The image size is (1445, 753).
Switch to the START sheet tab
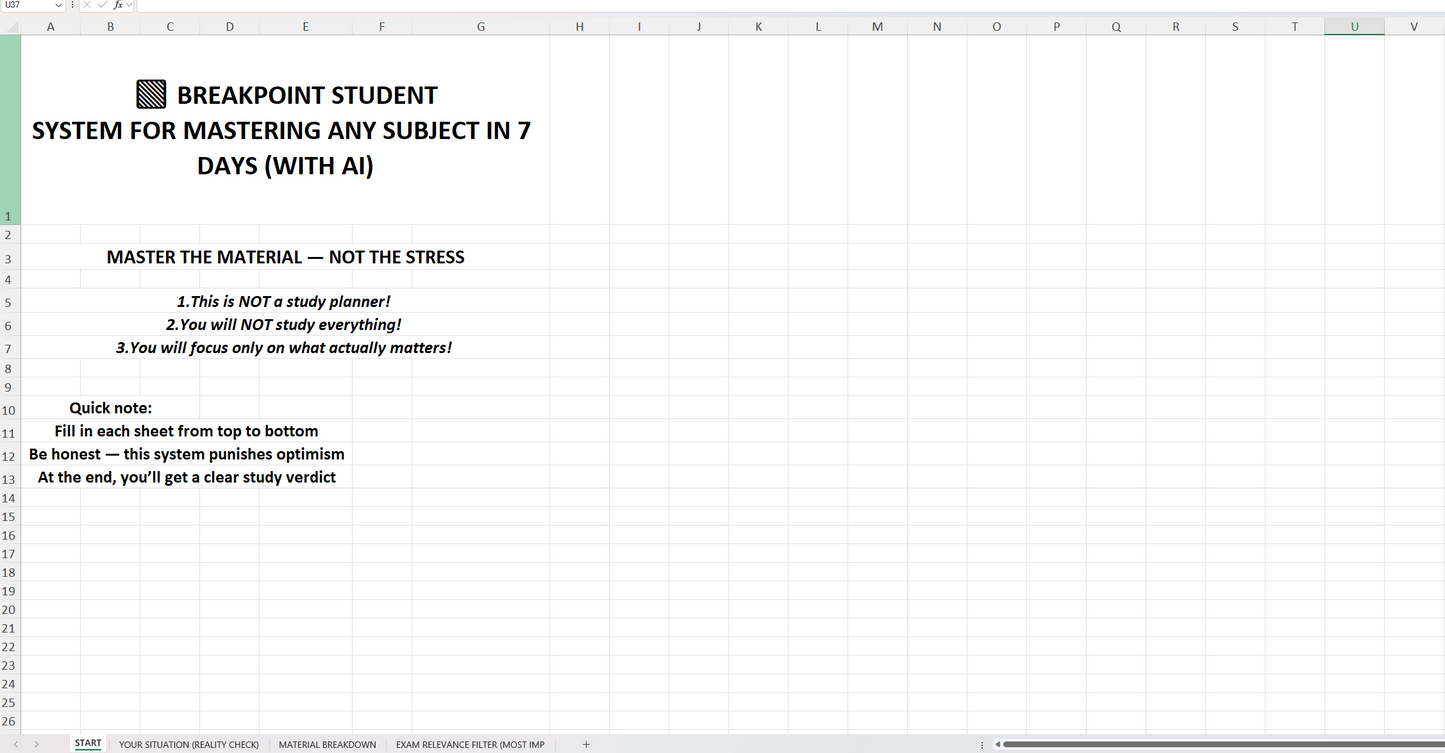pos(88,744)
